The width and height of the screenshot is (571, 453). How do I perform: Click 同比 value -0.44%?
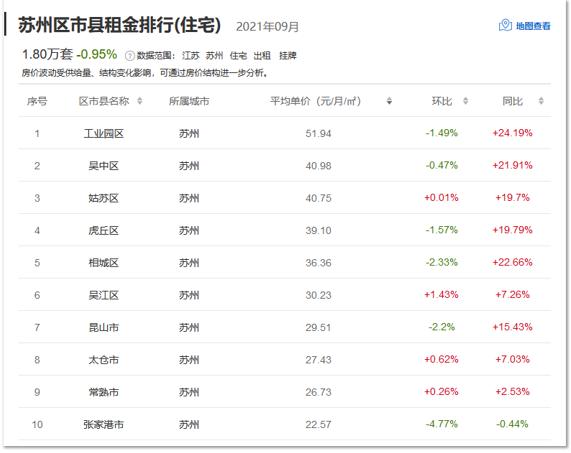512,424
